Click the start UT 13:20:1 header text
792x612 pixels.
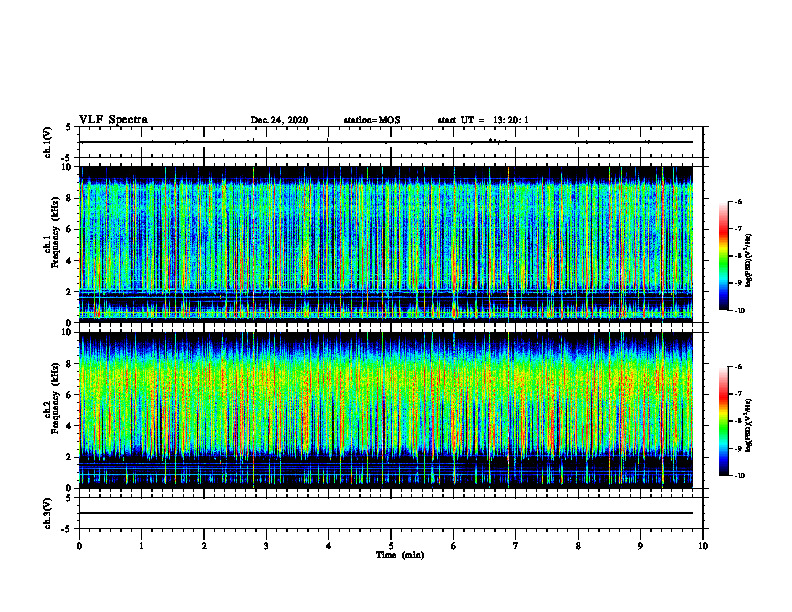pyautogui.click(x=483, y=120)
